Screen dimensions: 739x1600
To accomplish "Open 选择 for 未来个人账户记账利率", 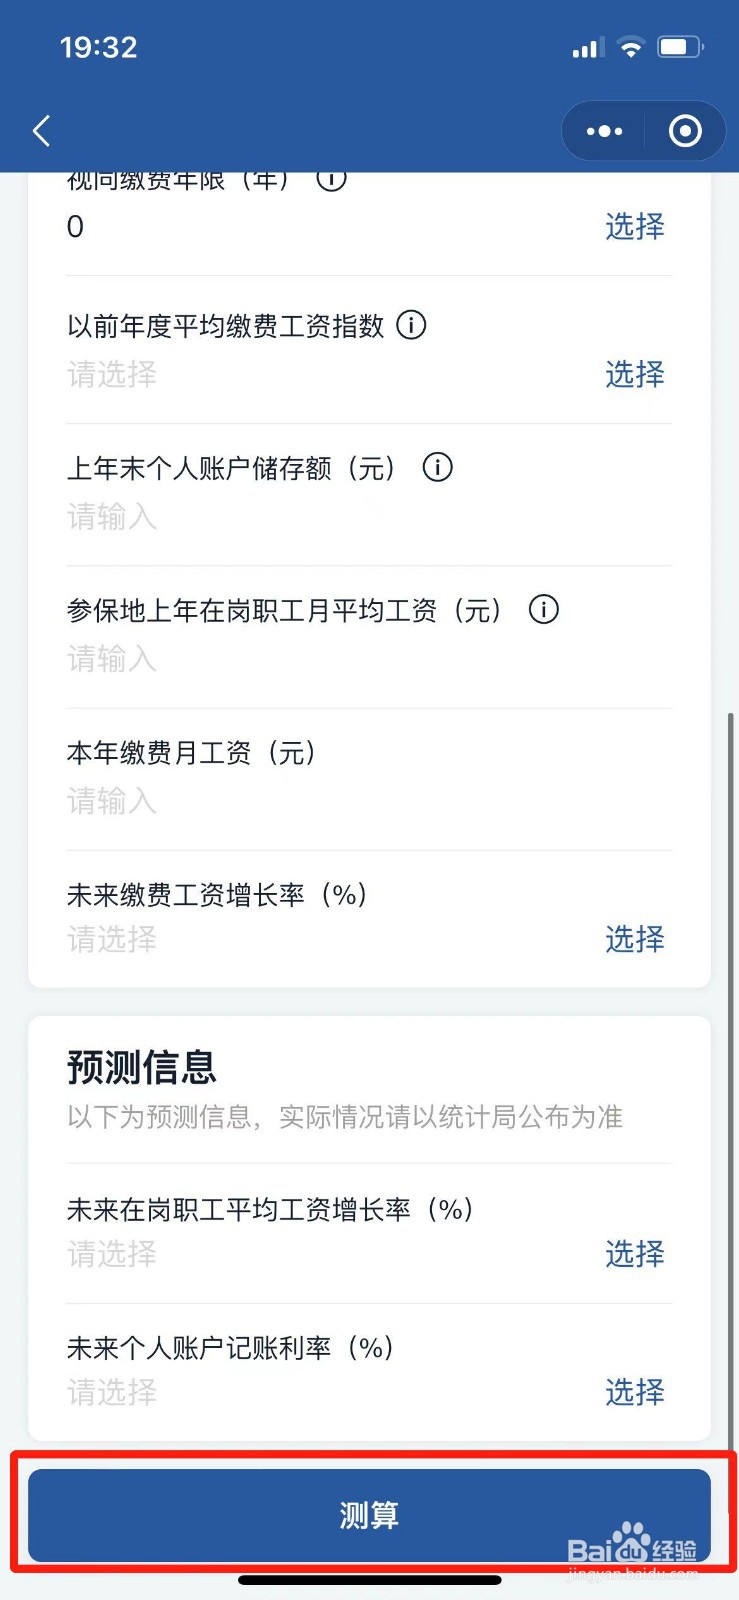I will click(634, 1392).
